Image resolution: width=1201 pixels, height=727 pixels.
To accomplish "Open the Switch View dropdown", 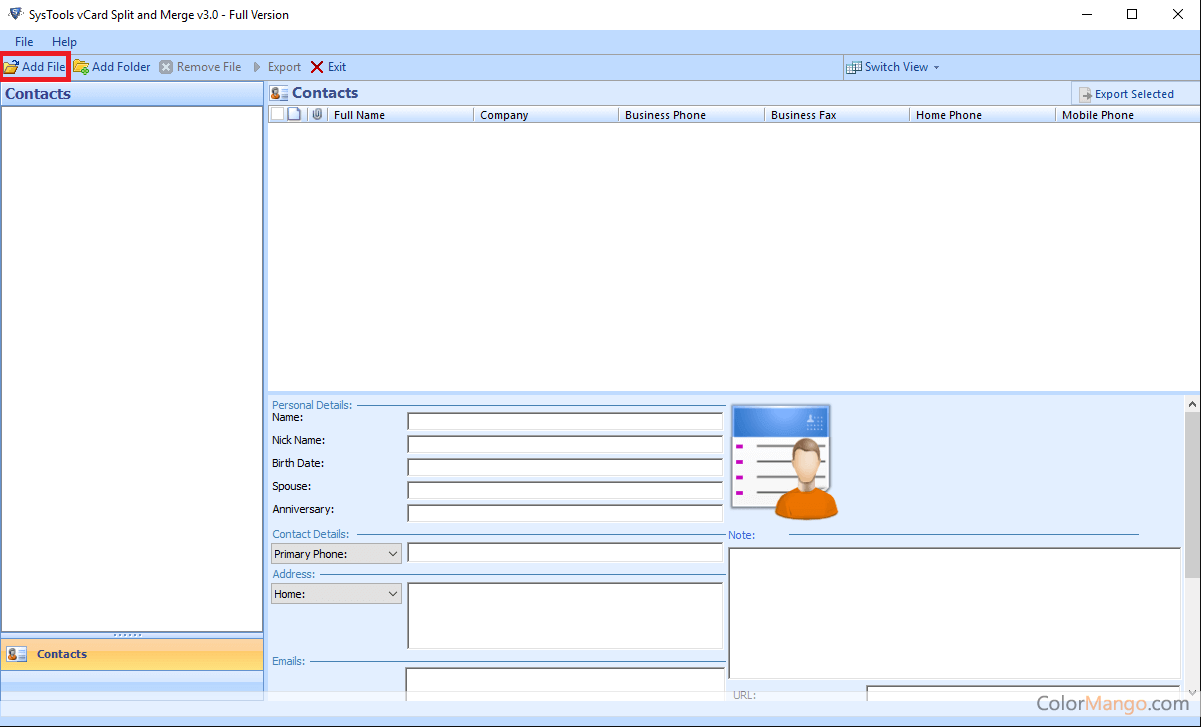I will [x=893, y=67].
